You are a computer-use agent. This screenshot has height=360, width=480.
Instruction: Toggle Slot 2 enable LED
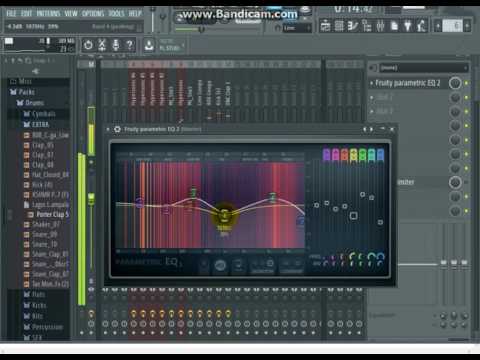point(467,97)
